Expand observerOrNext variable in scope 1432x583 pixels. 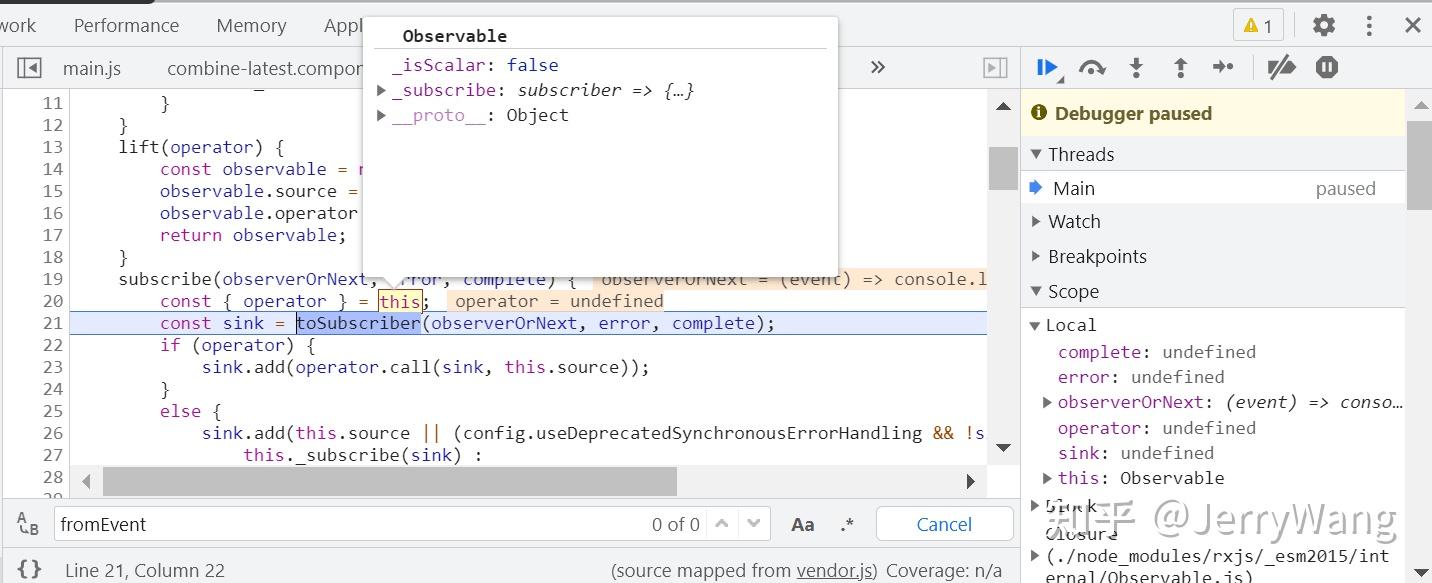tap(1047, 403)
